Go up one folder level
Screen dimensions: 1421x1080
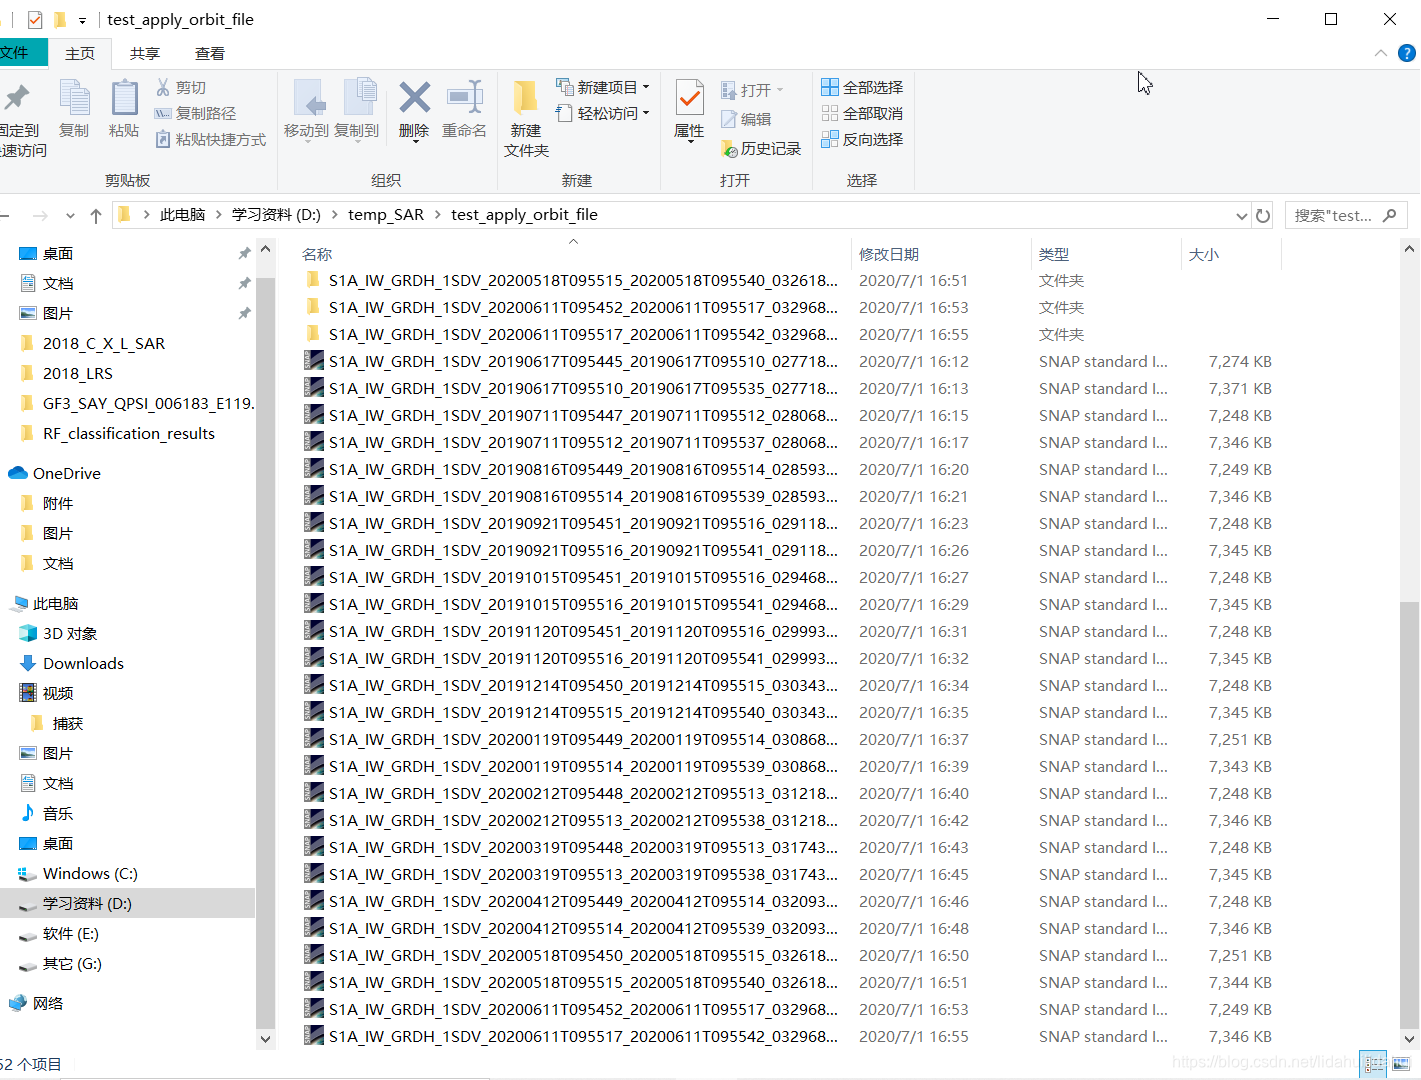pos(96,216)
